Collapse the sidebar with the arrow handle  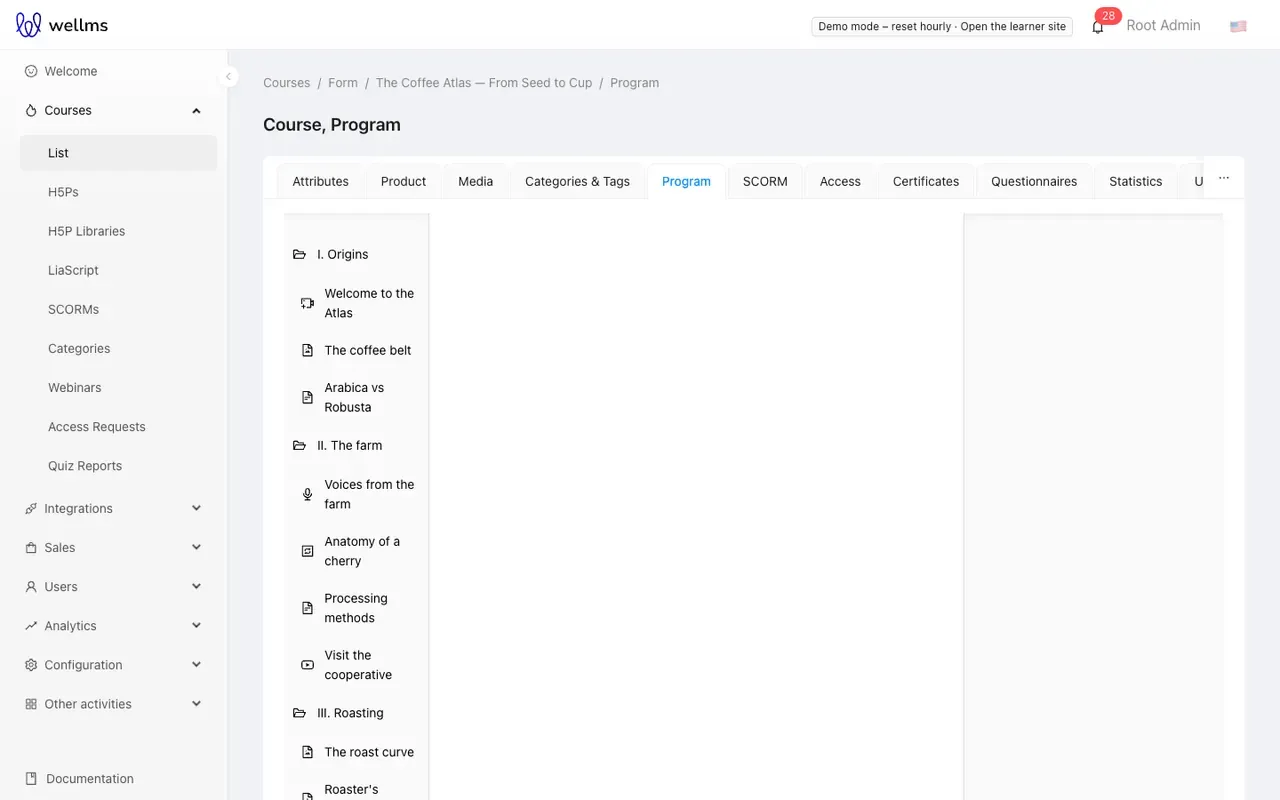(228, 76)
